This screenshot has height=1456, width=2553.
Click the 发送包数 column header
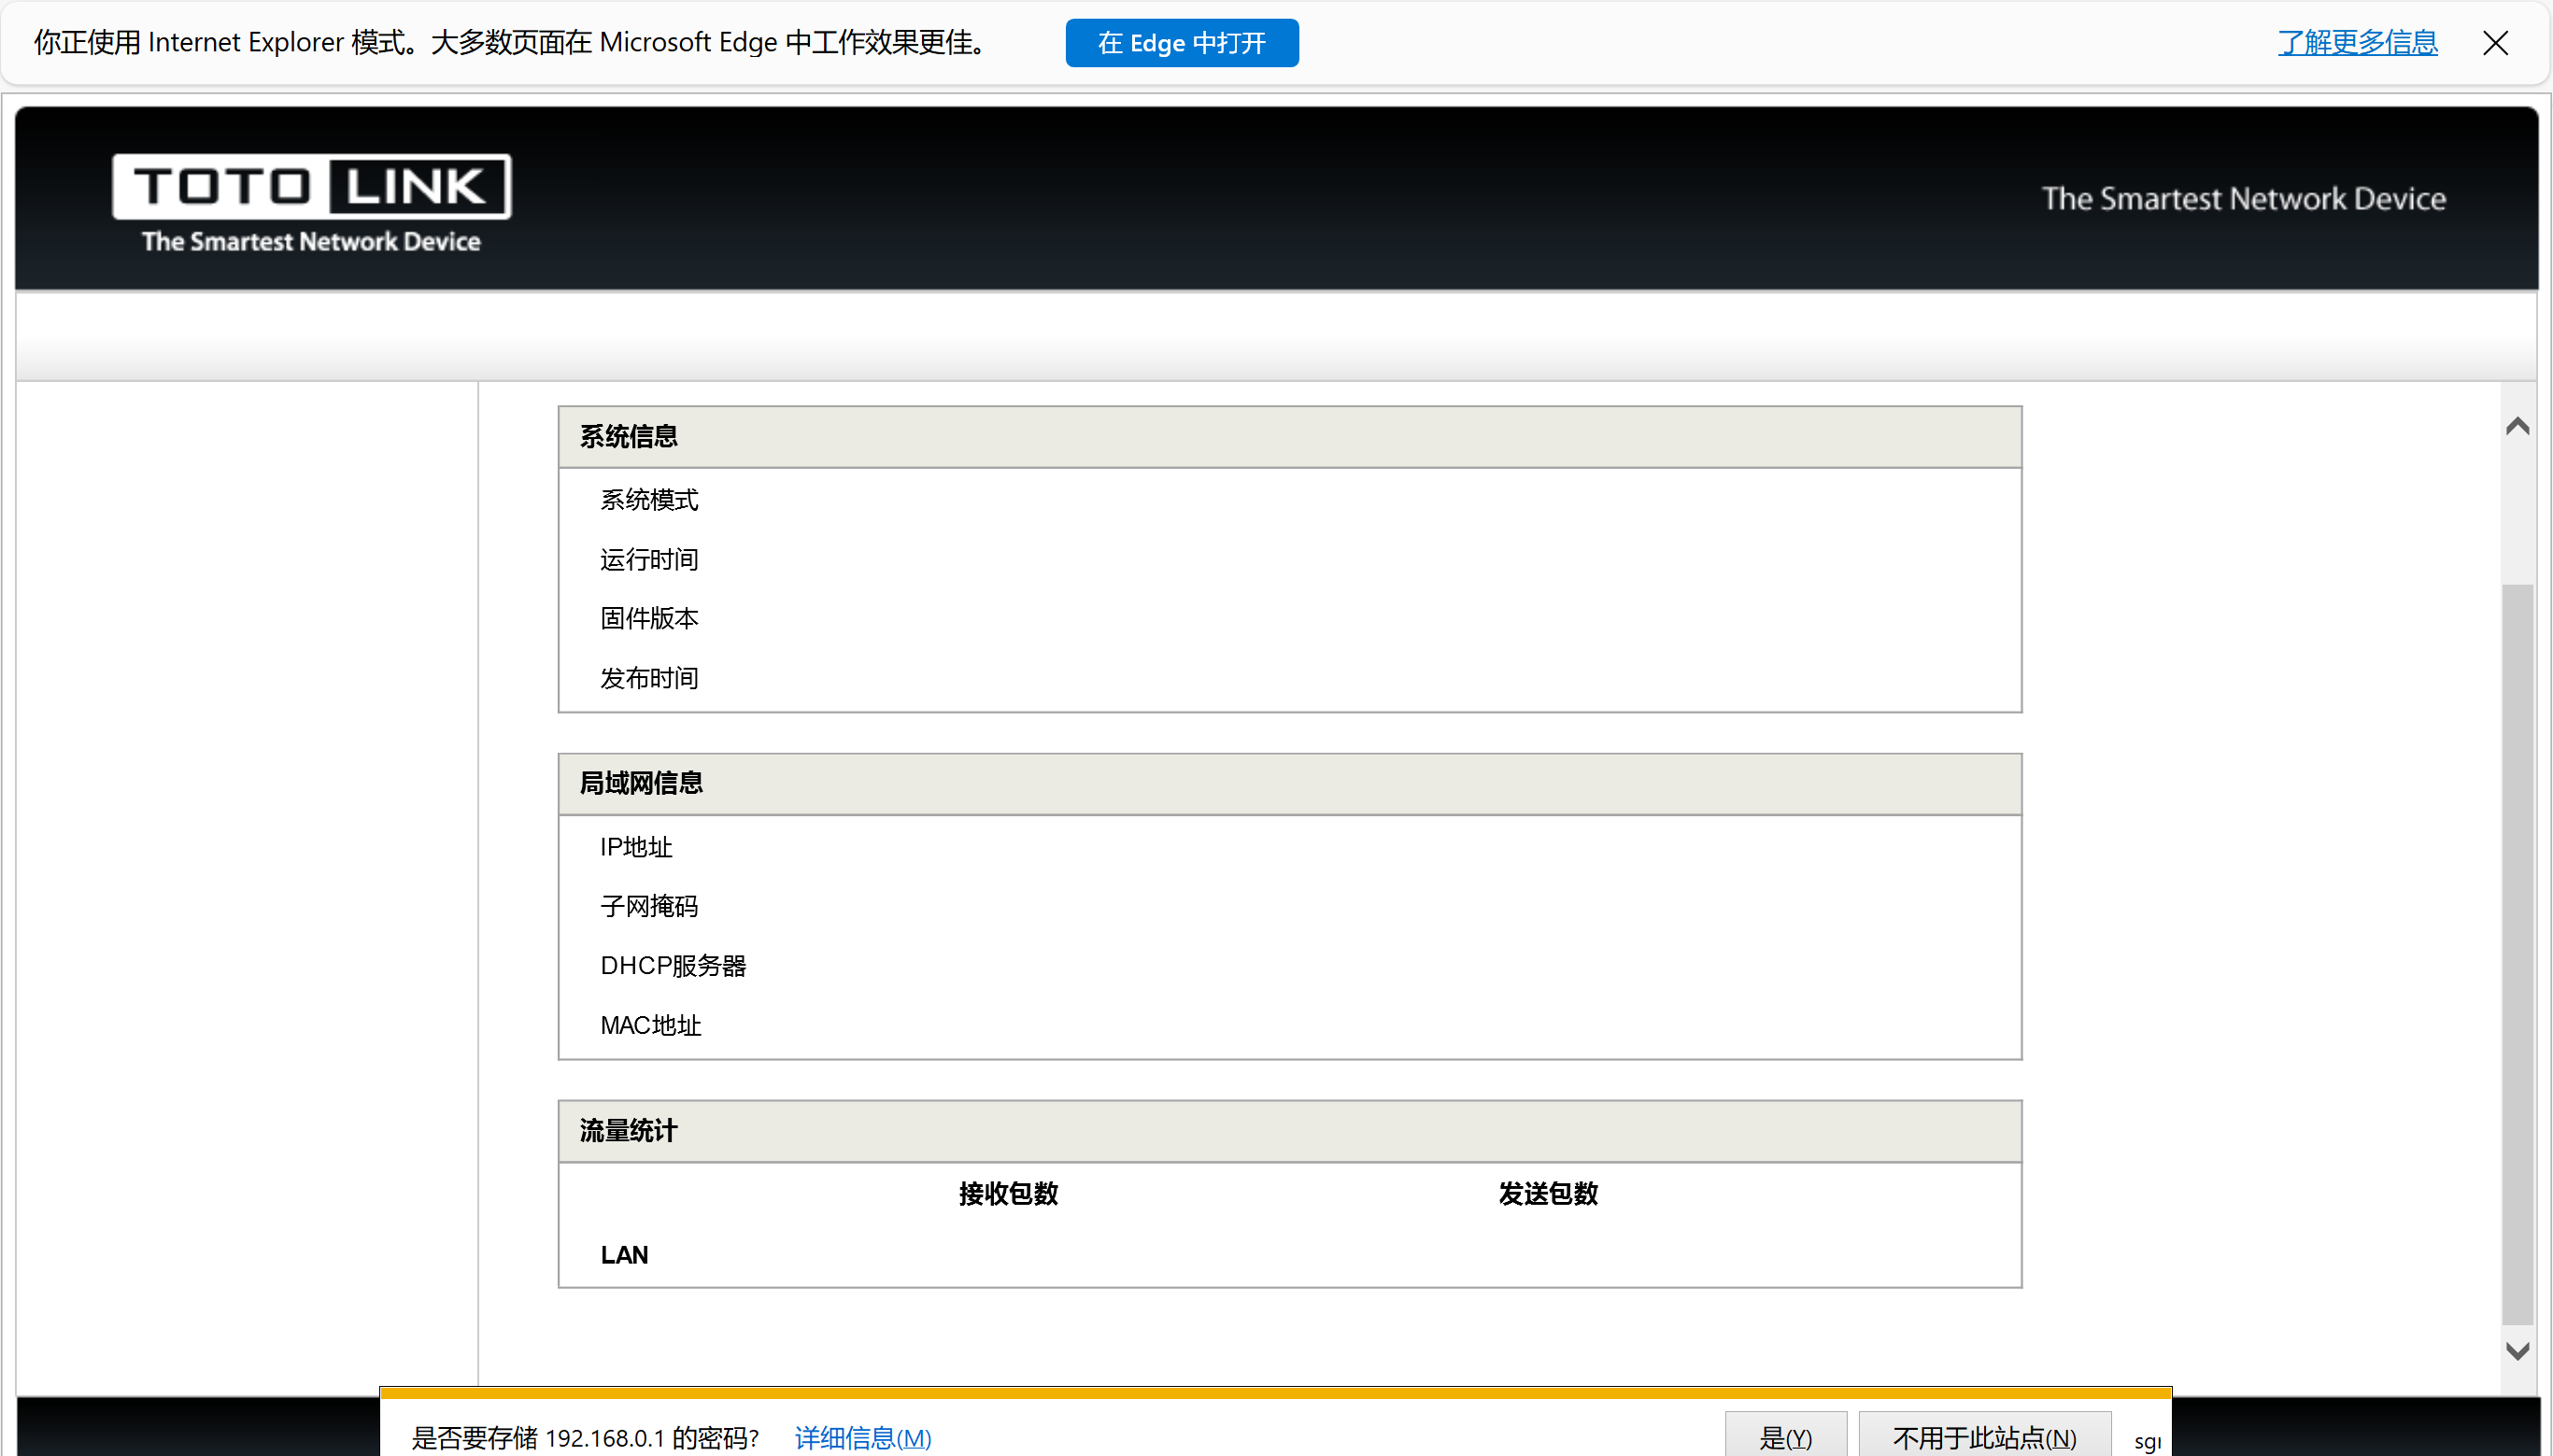pyautogui.click(x=1548, y=1193)
